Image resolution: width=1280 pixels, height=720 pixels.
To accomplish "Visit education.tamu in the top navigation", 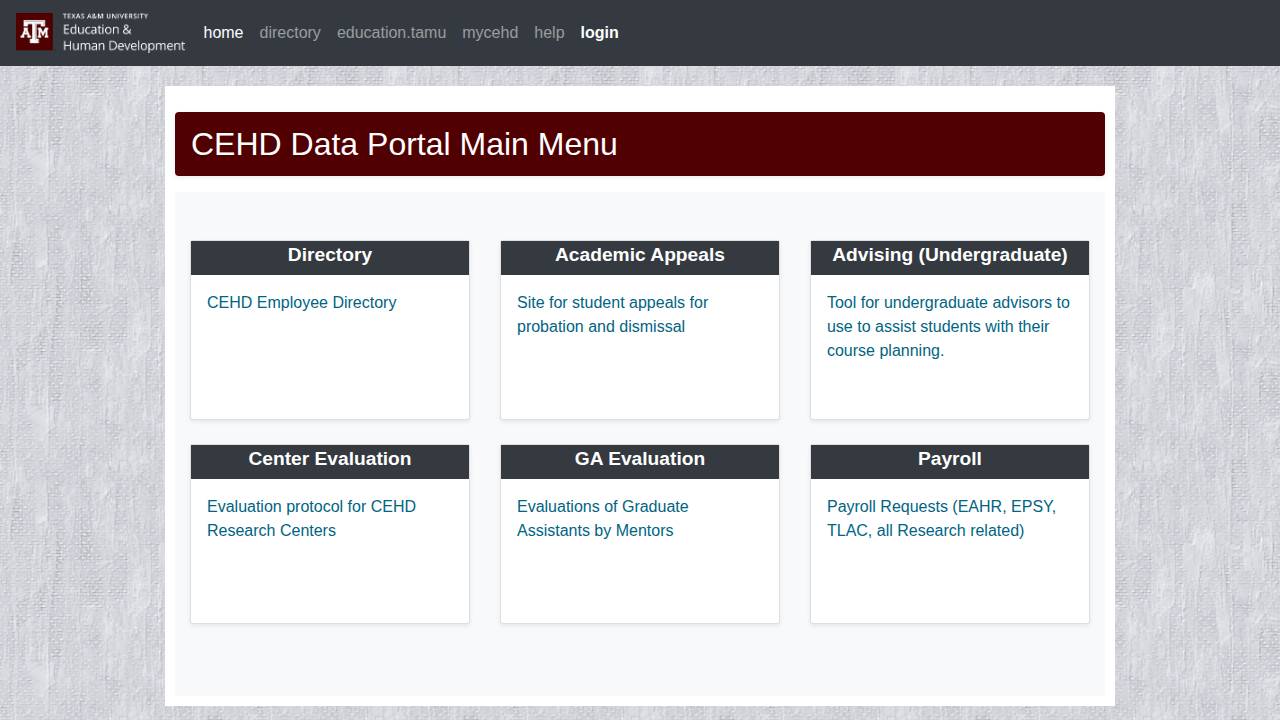I will point(391,33).
